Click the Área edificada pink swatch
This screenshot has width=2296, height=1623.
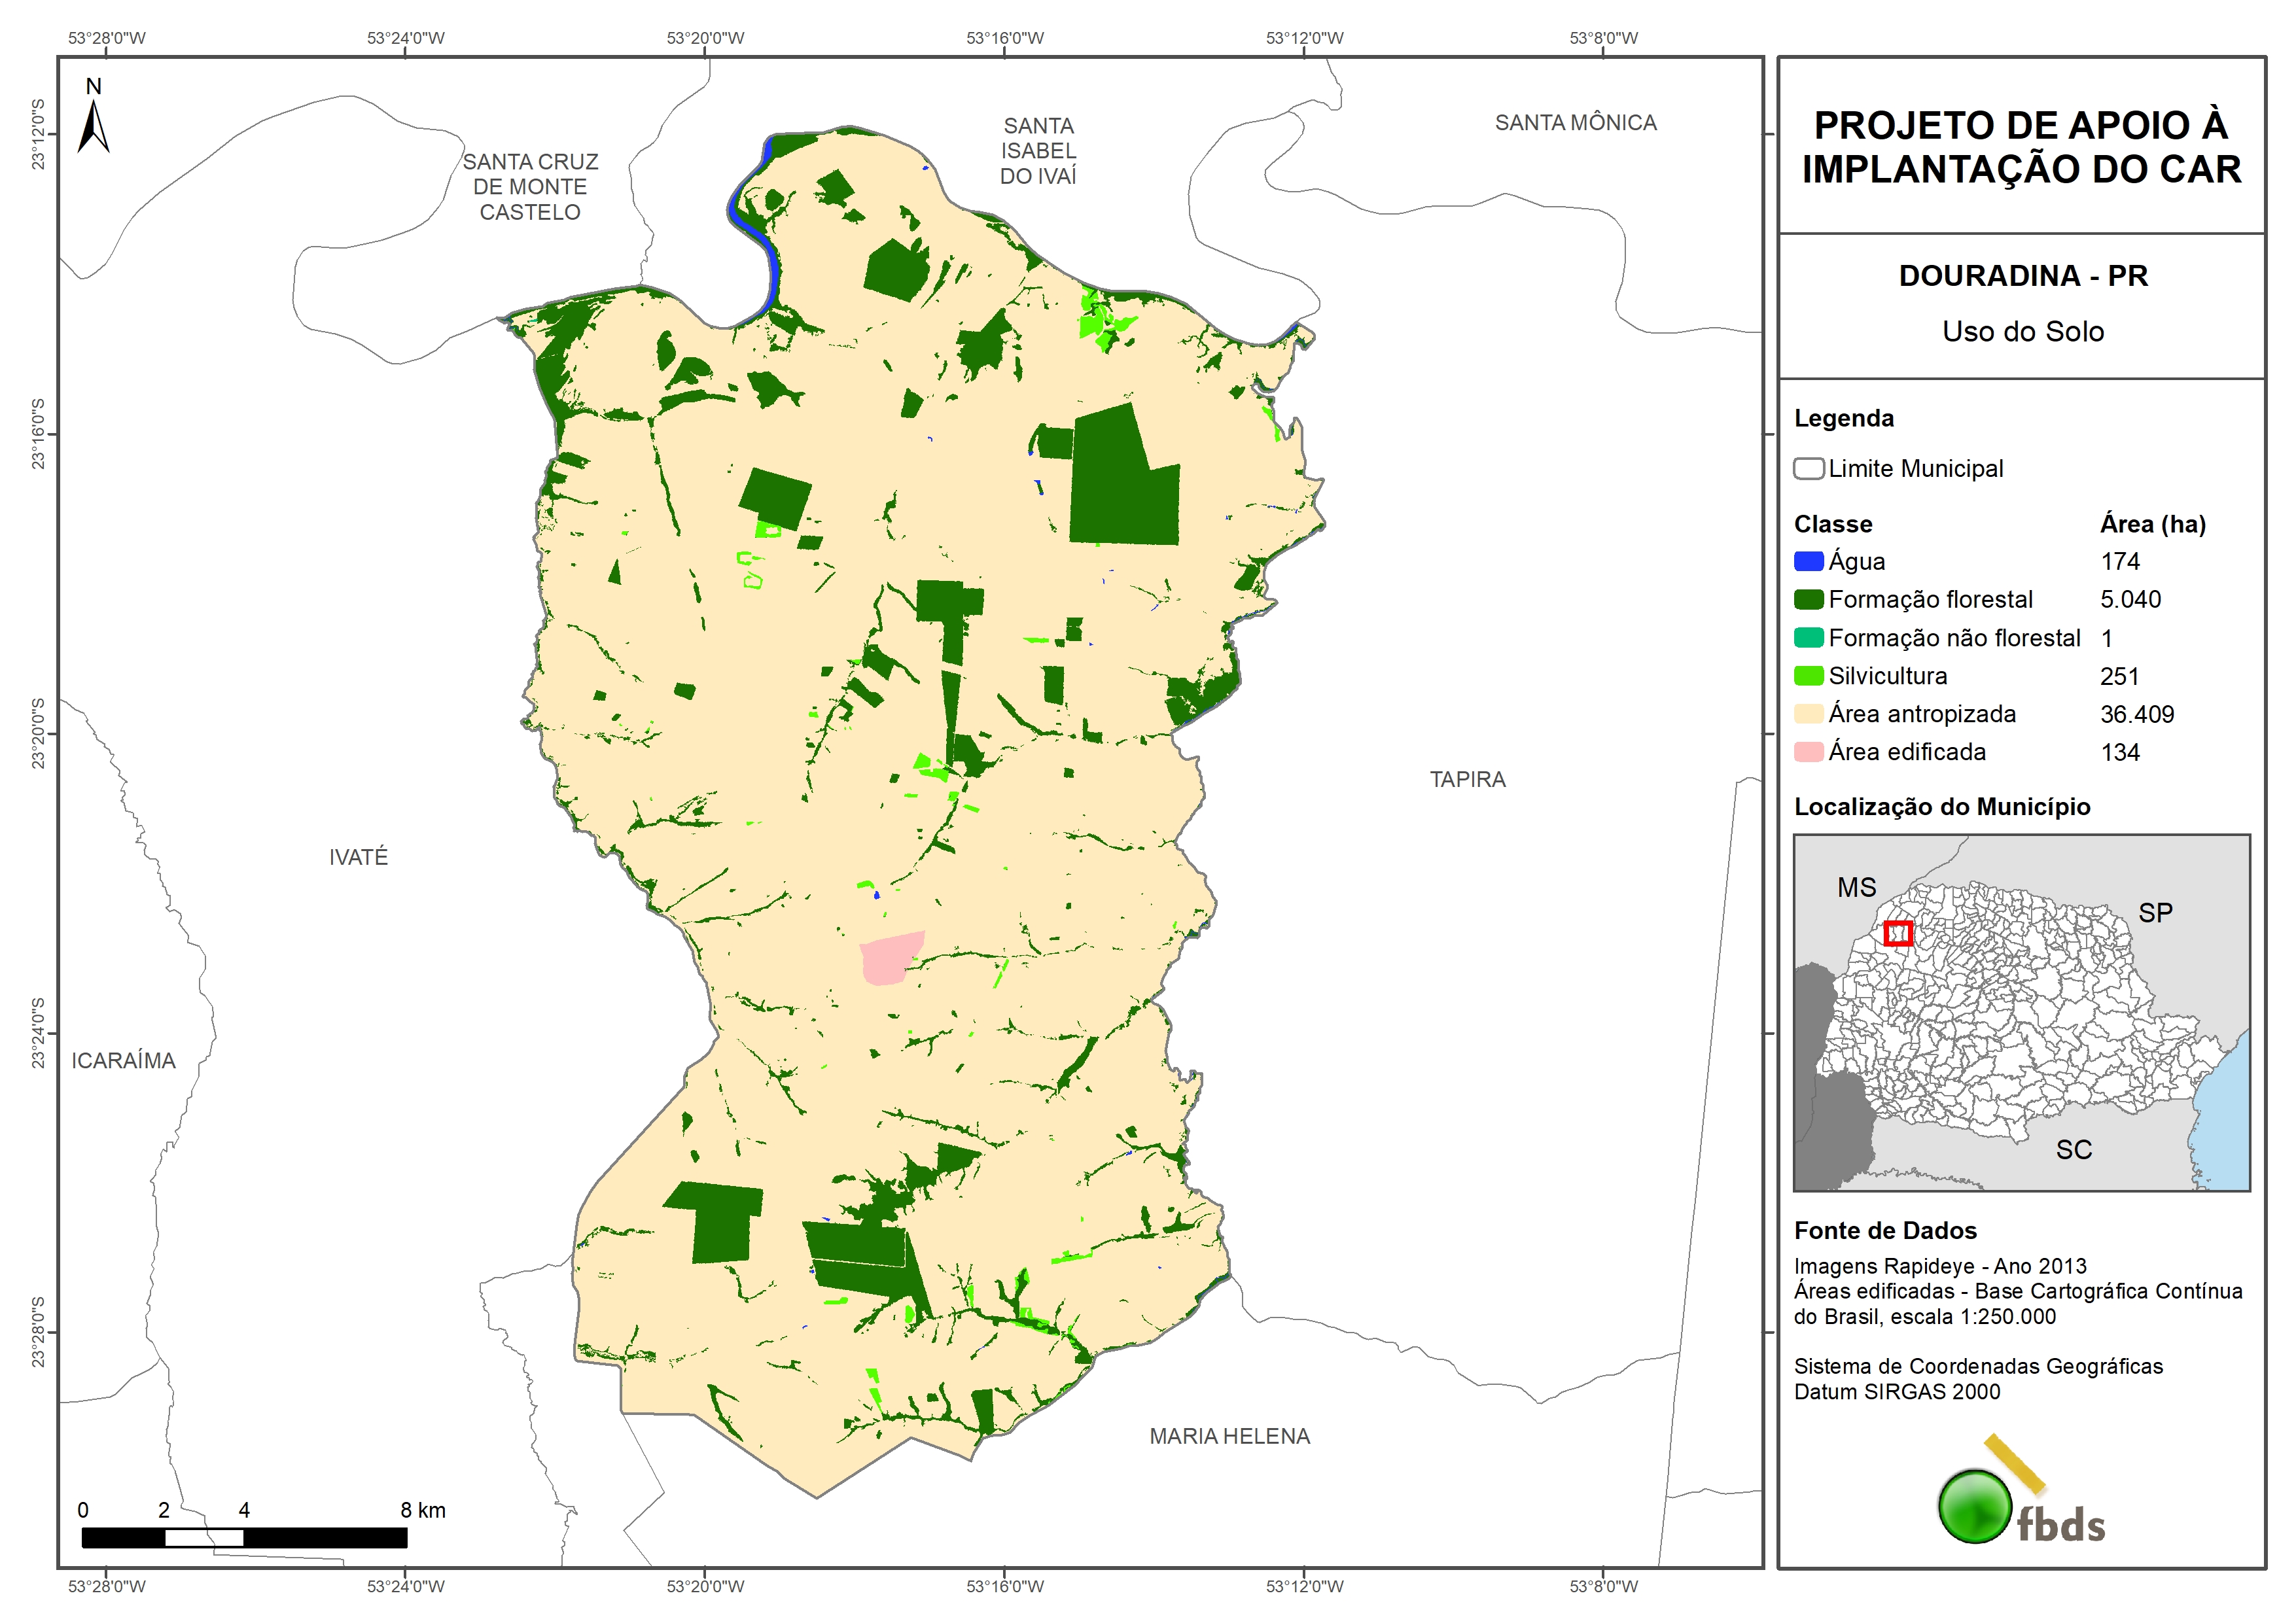point(1808,752)
